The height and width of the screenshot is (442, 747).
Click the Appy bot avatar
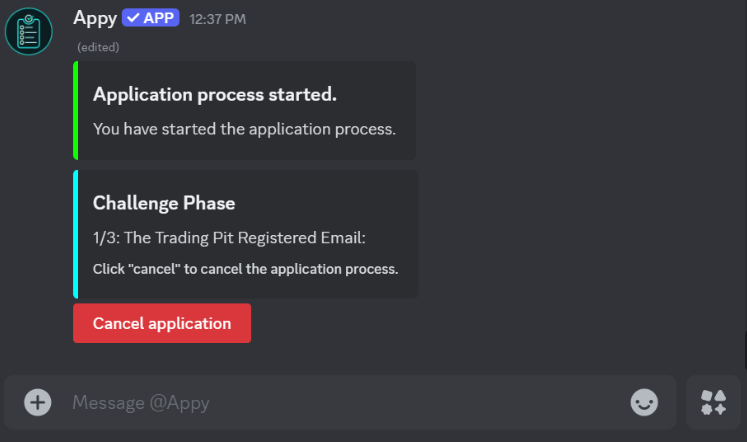click(x=28, y=31)
